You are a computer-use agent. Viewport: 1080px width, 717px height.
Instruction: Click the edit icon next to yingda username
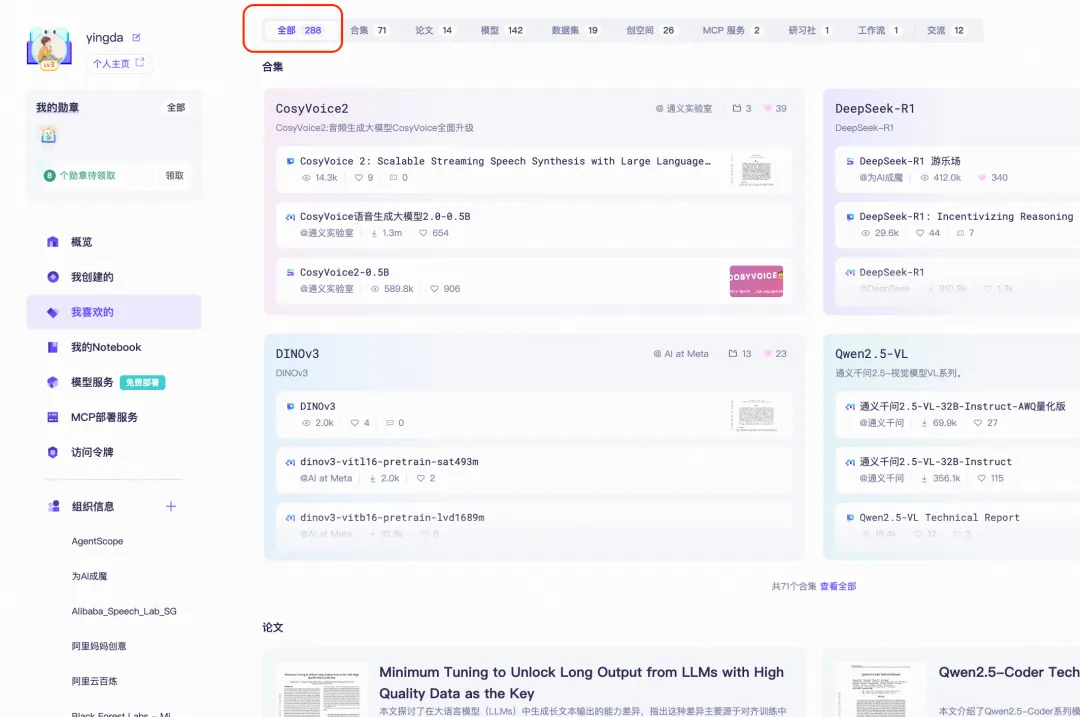[x=136, y=37]
